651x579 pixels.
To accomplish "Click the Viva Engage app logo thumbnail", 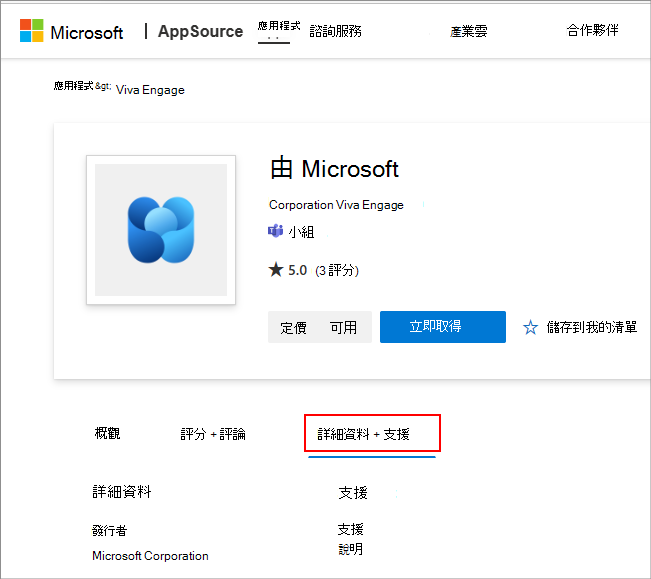I will click(161, 230).
